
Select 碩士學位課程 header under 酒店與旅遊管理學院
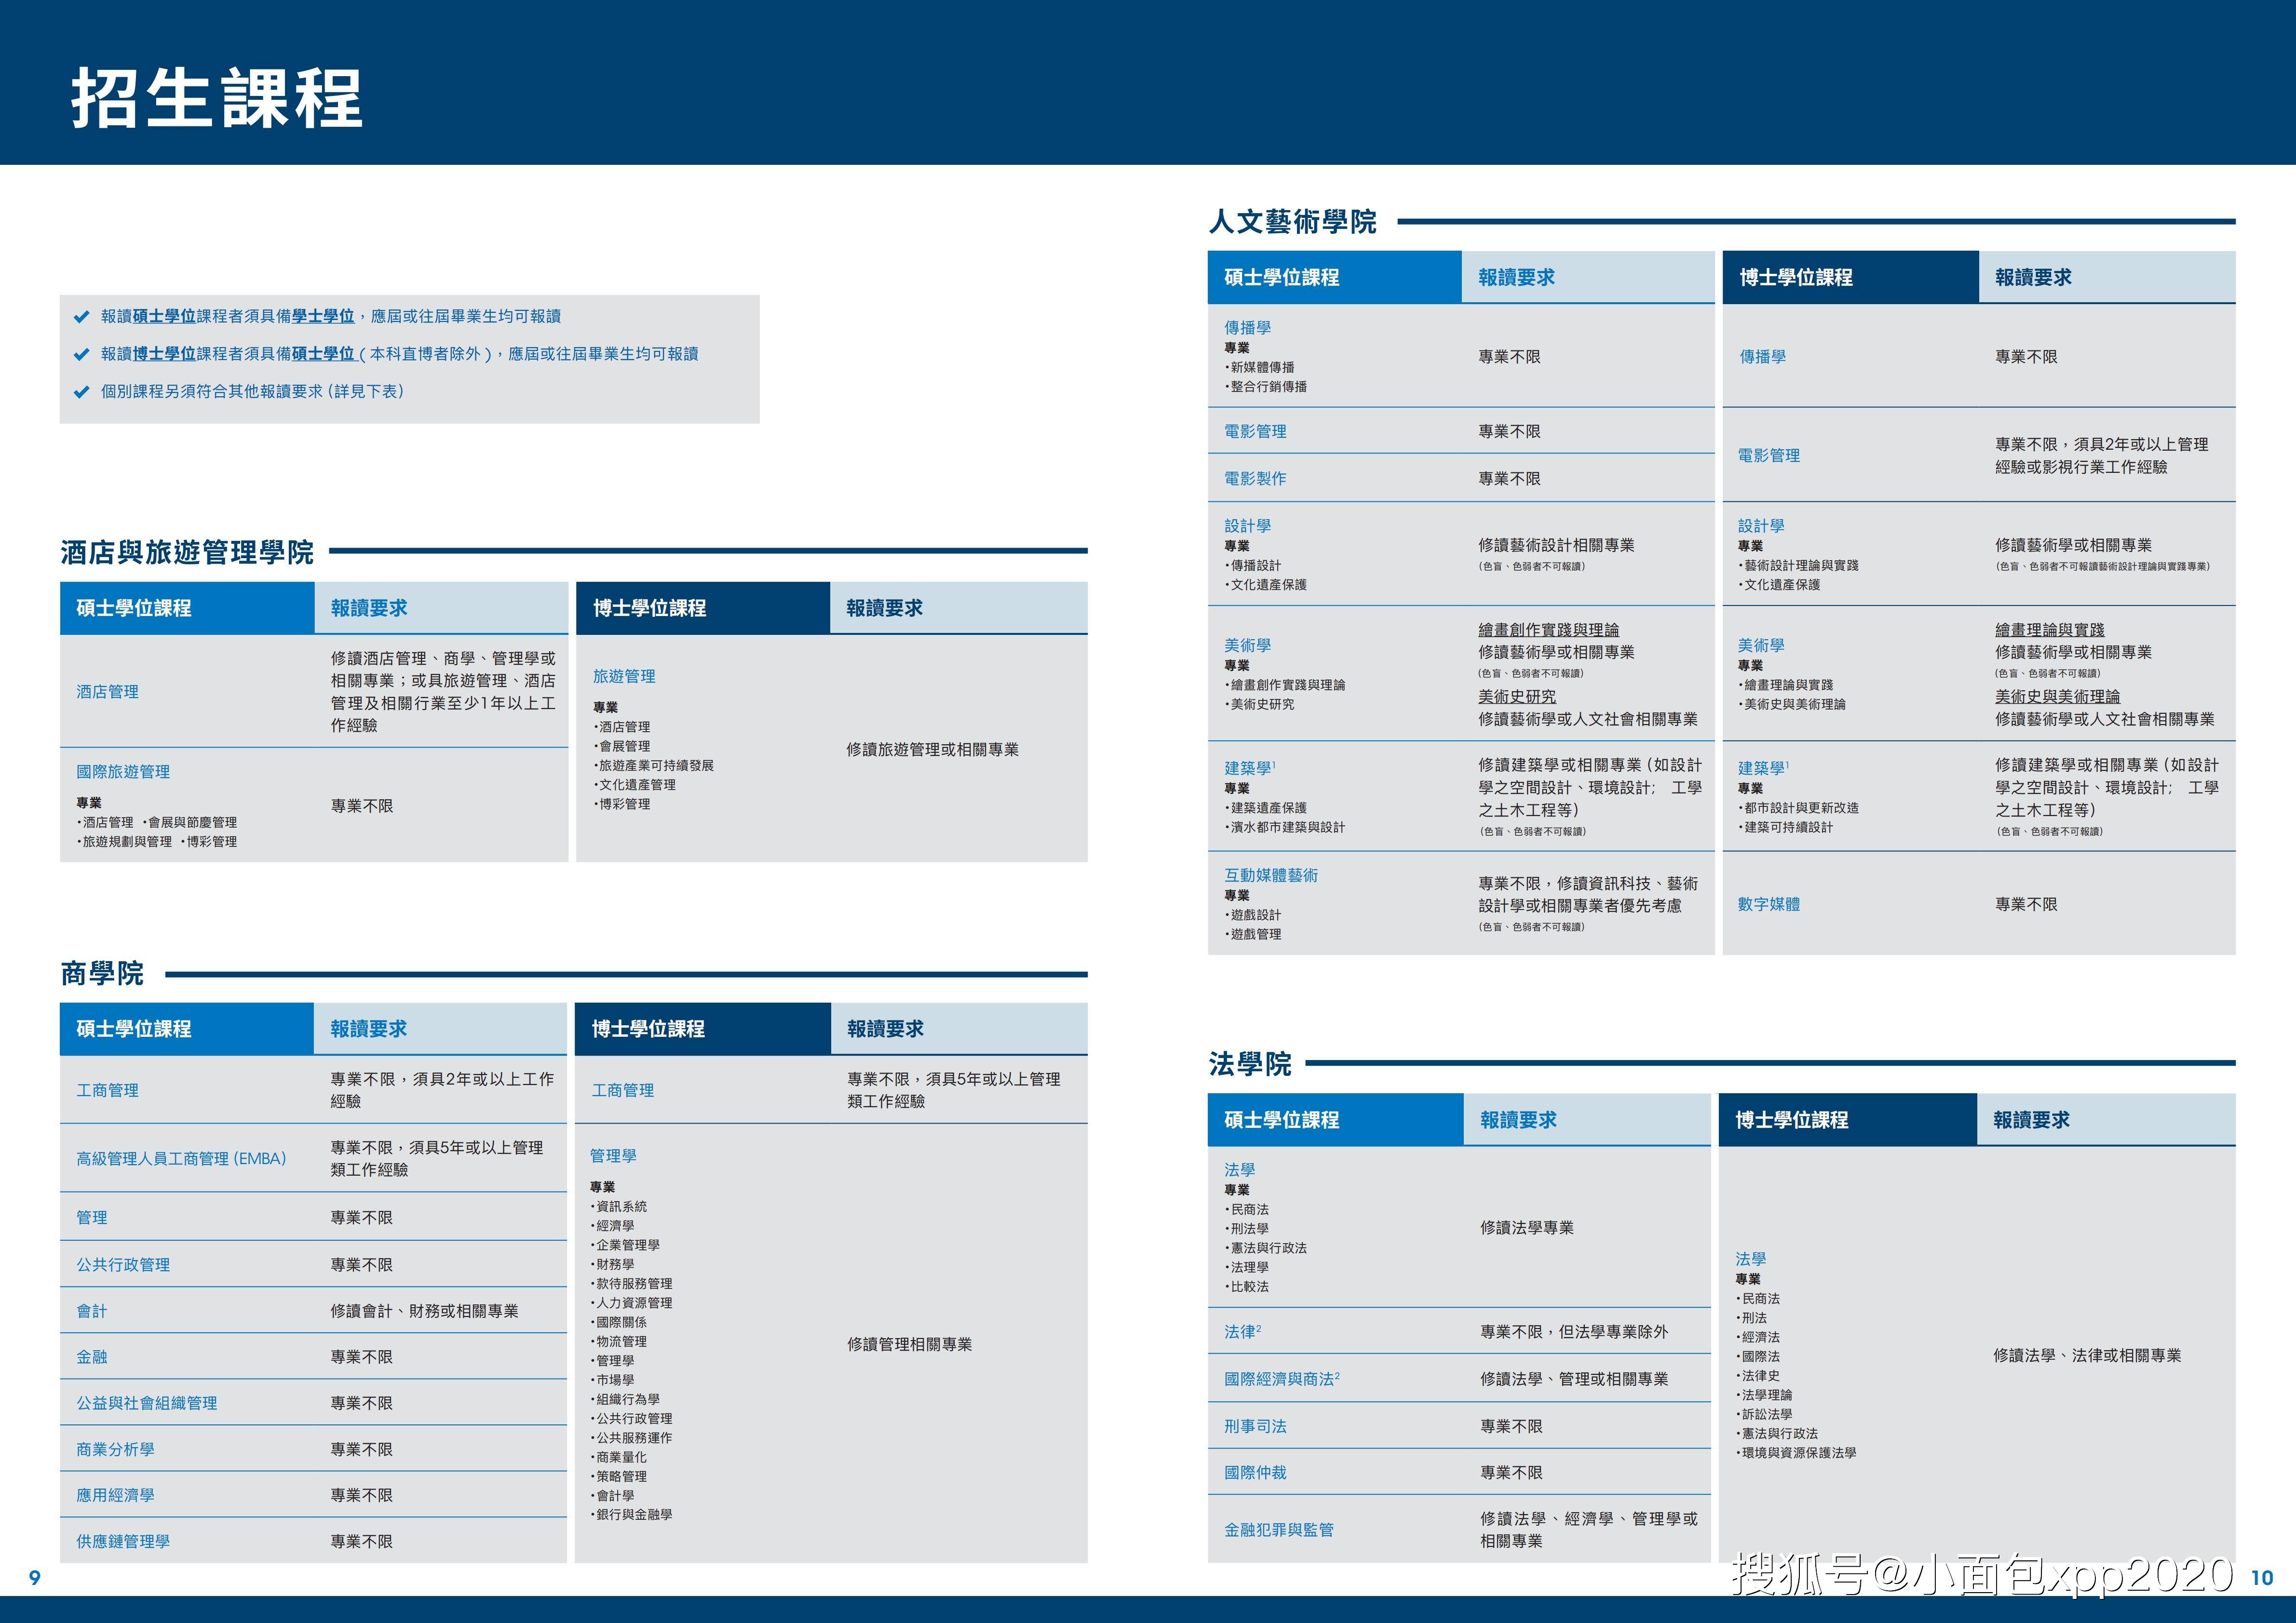(x=134, y=608)
